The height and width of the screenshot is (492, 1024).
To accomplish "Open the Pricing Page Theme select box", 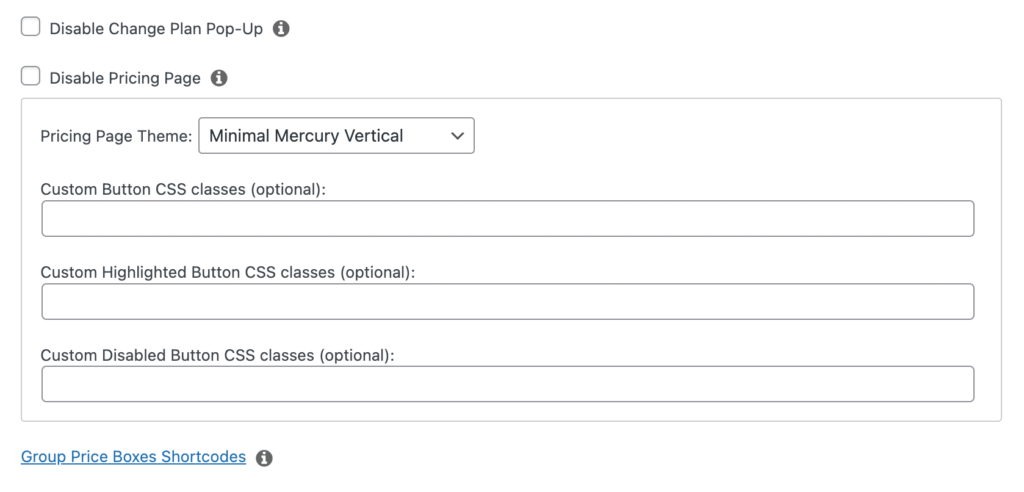I will click(336, 136).
